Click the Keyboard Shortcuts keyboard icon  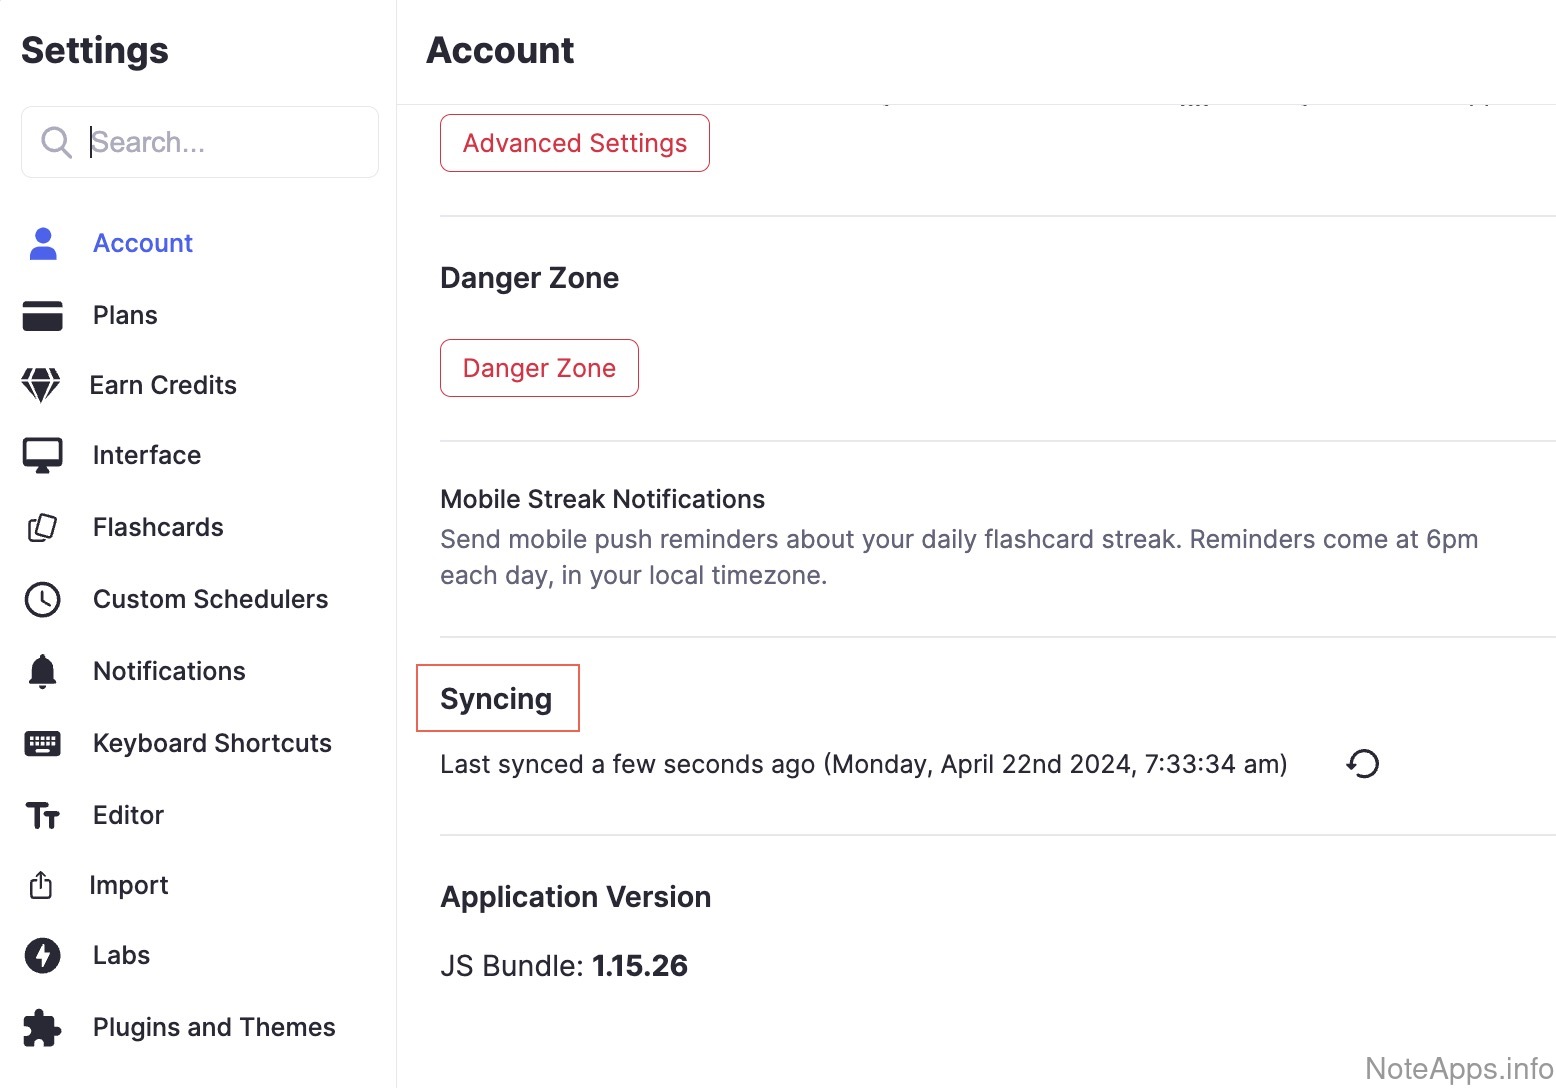click(x=42, y=743)
